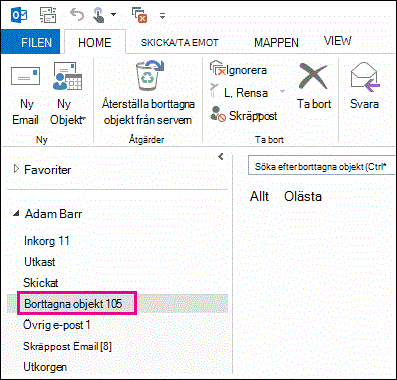Viewport: 397px width, 380px height.
Task: Open the Customize Quick Access Toolbar dropdown
Action: (x=162, y=16)
